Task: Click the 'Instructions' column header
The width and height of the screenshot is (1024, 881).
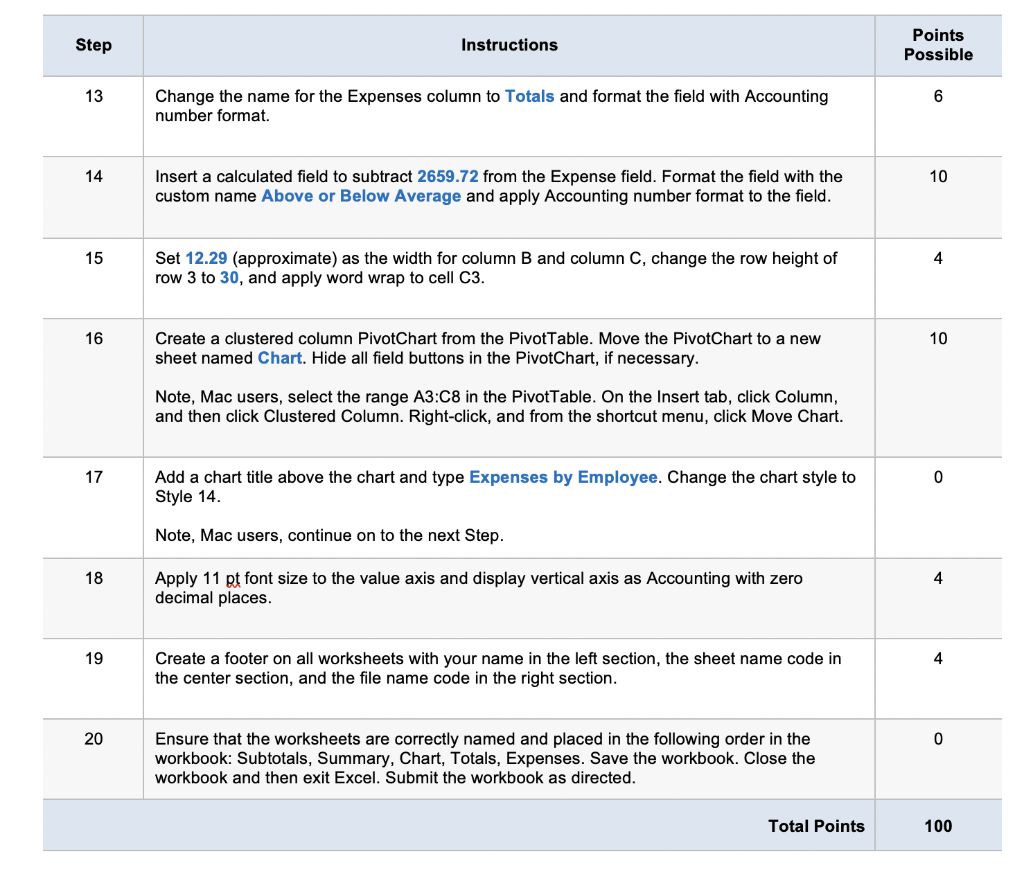Action: 509,45
